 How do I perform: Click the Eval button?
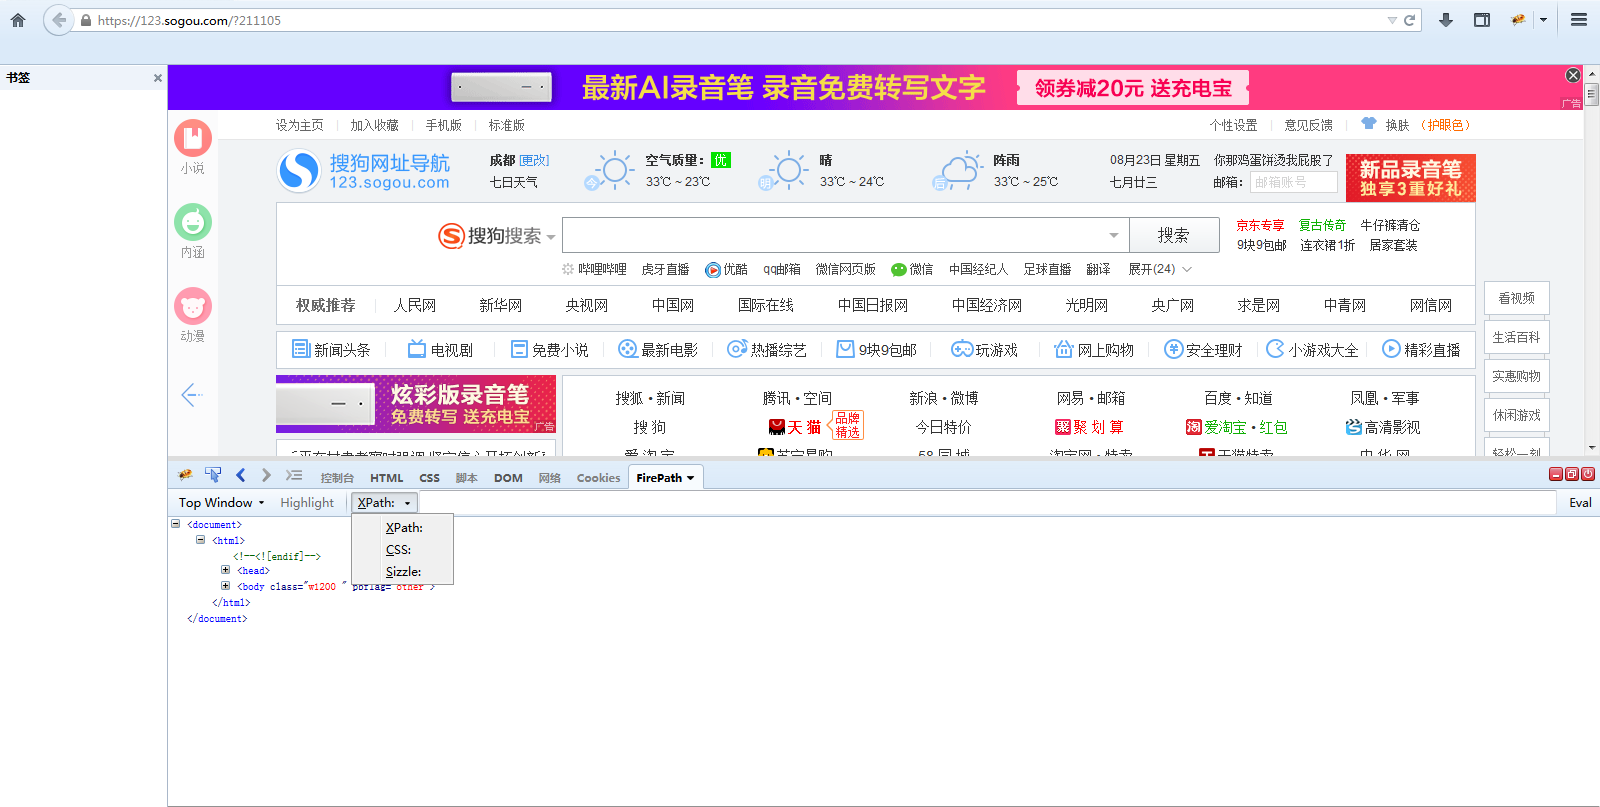coord(1580,502)
